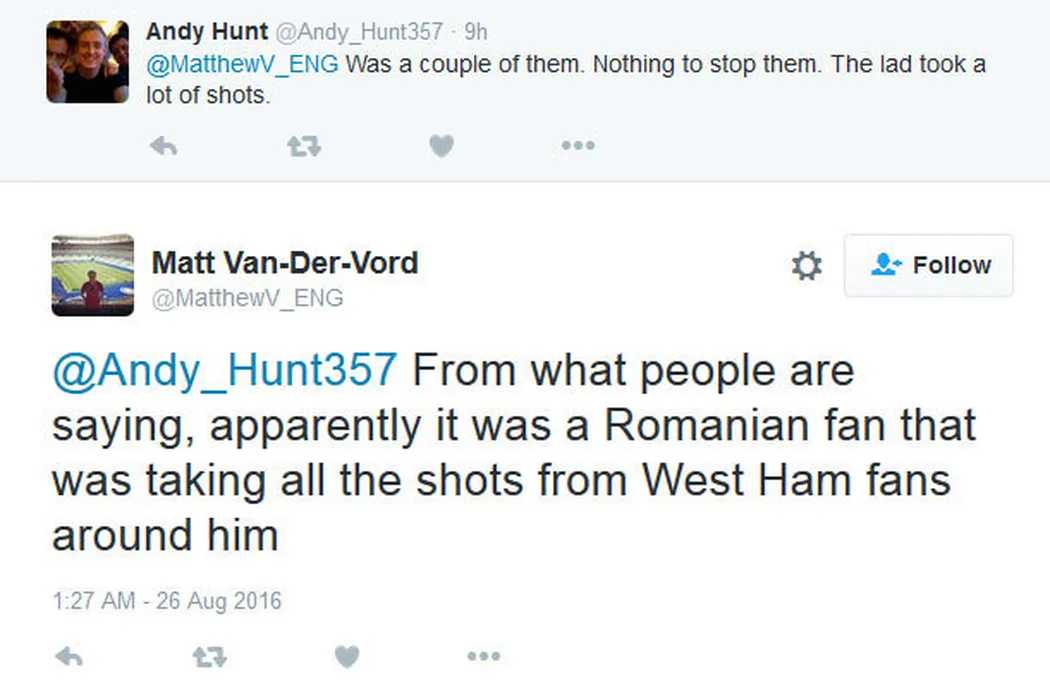Viewport: 1050px width, 700px height.
Task: Like Andy Hunt's tweet with the heart
Action: point(441,146)
